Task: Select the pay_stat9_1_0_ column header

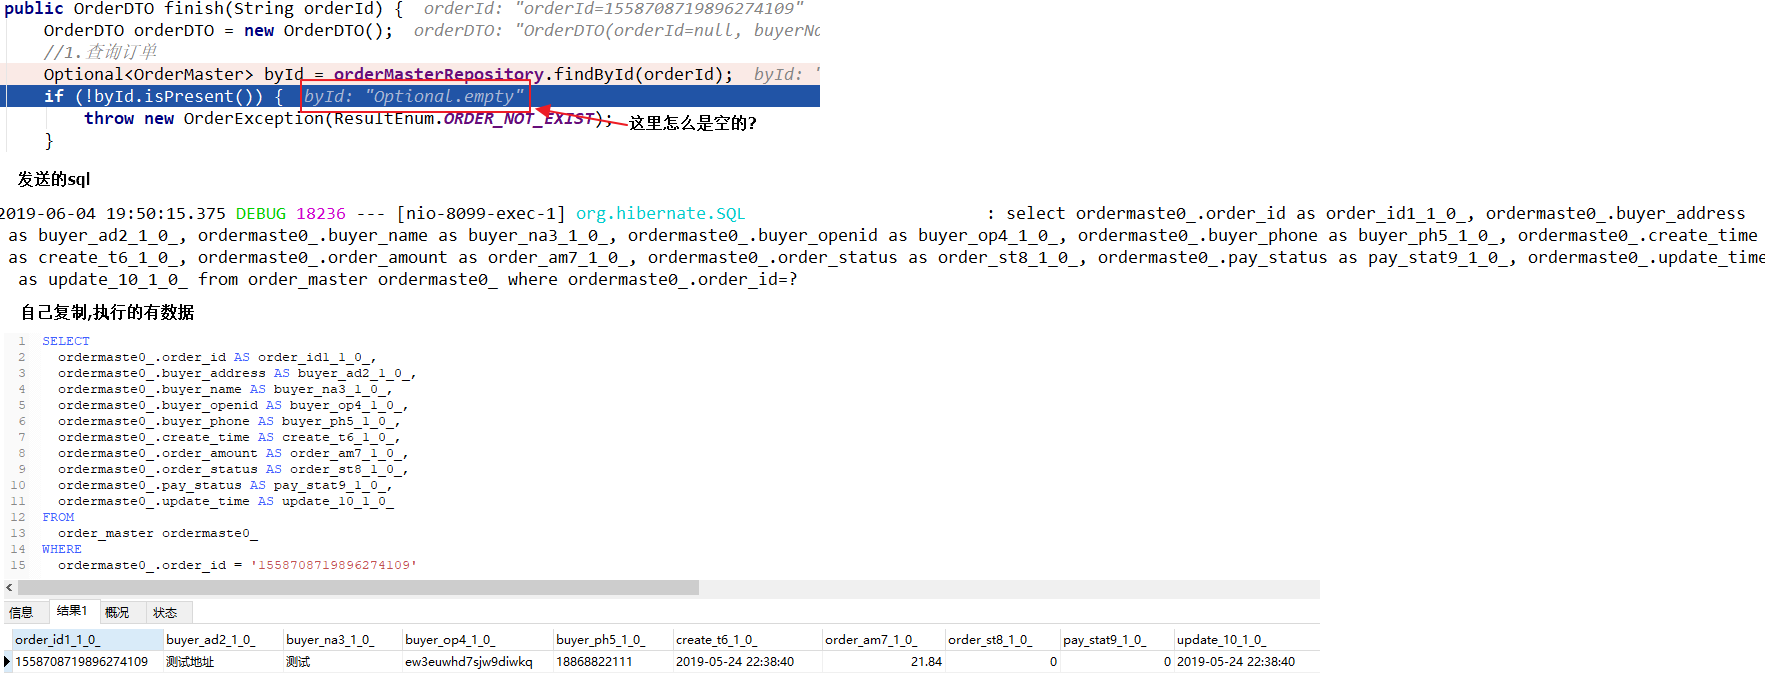Action: 1117,640
